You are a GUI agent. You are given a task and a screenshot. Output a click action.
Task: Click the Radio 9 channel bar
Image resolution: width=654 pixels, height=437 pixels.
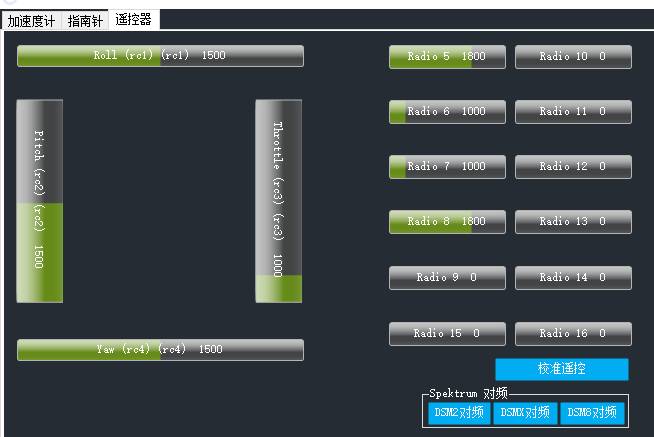[x=446, y=278]
